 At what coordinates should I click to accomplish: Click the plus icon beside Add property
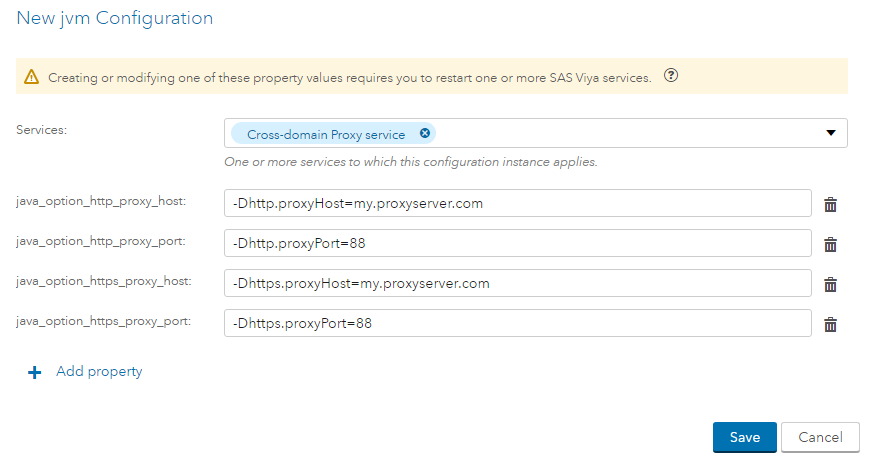pyautogui.click(x=35, y=372)
